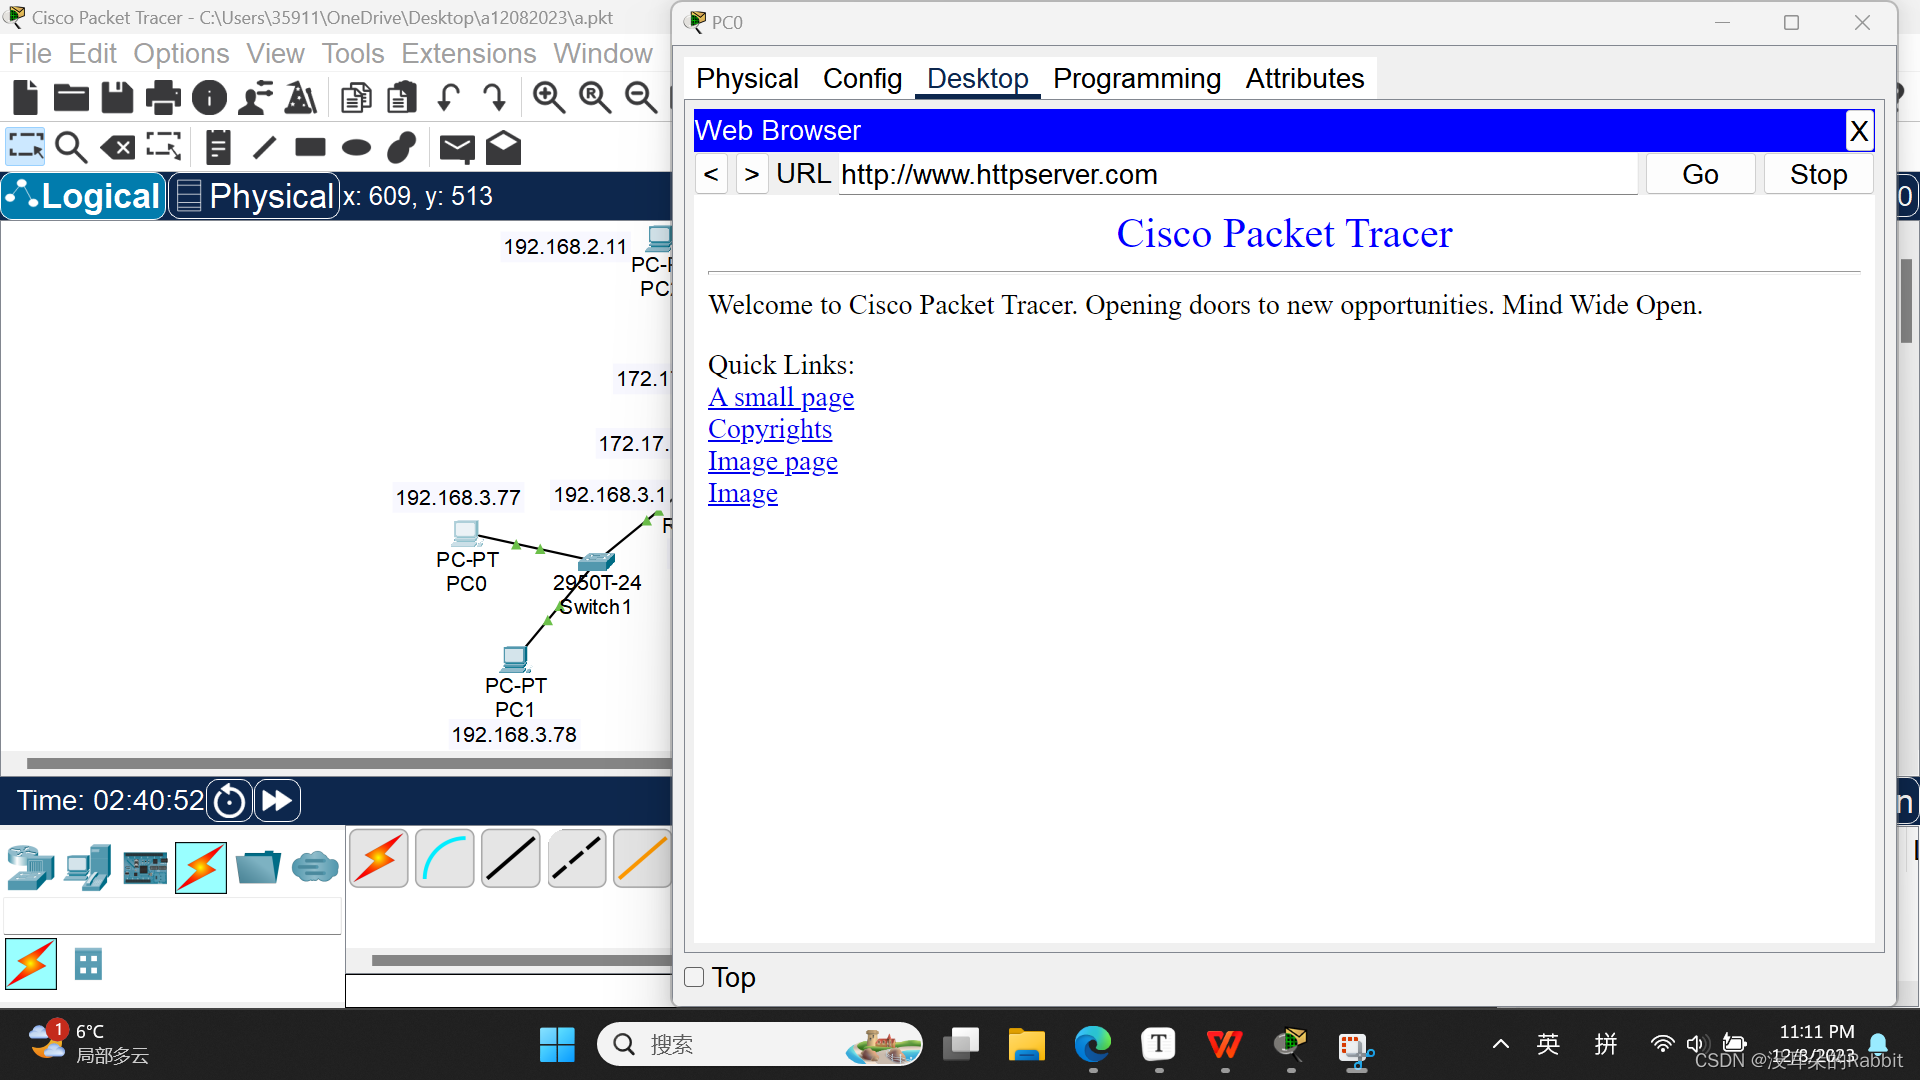Follow the 'A small page' link
Screen dimensions: 1920x1080
781,397
